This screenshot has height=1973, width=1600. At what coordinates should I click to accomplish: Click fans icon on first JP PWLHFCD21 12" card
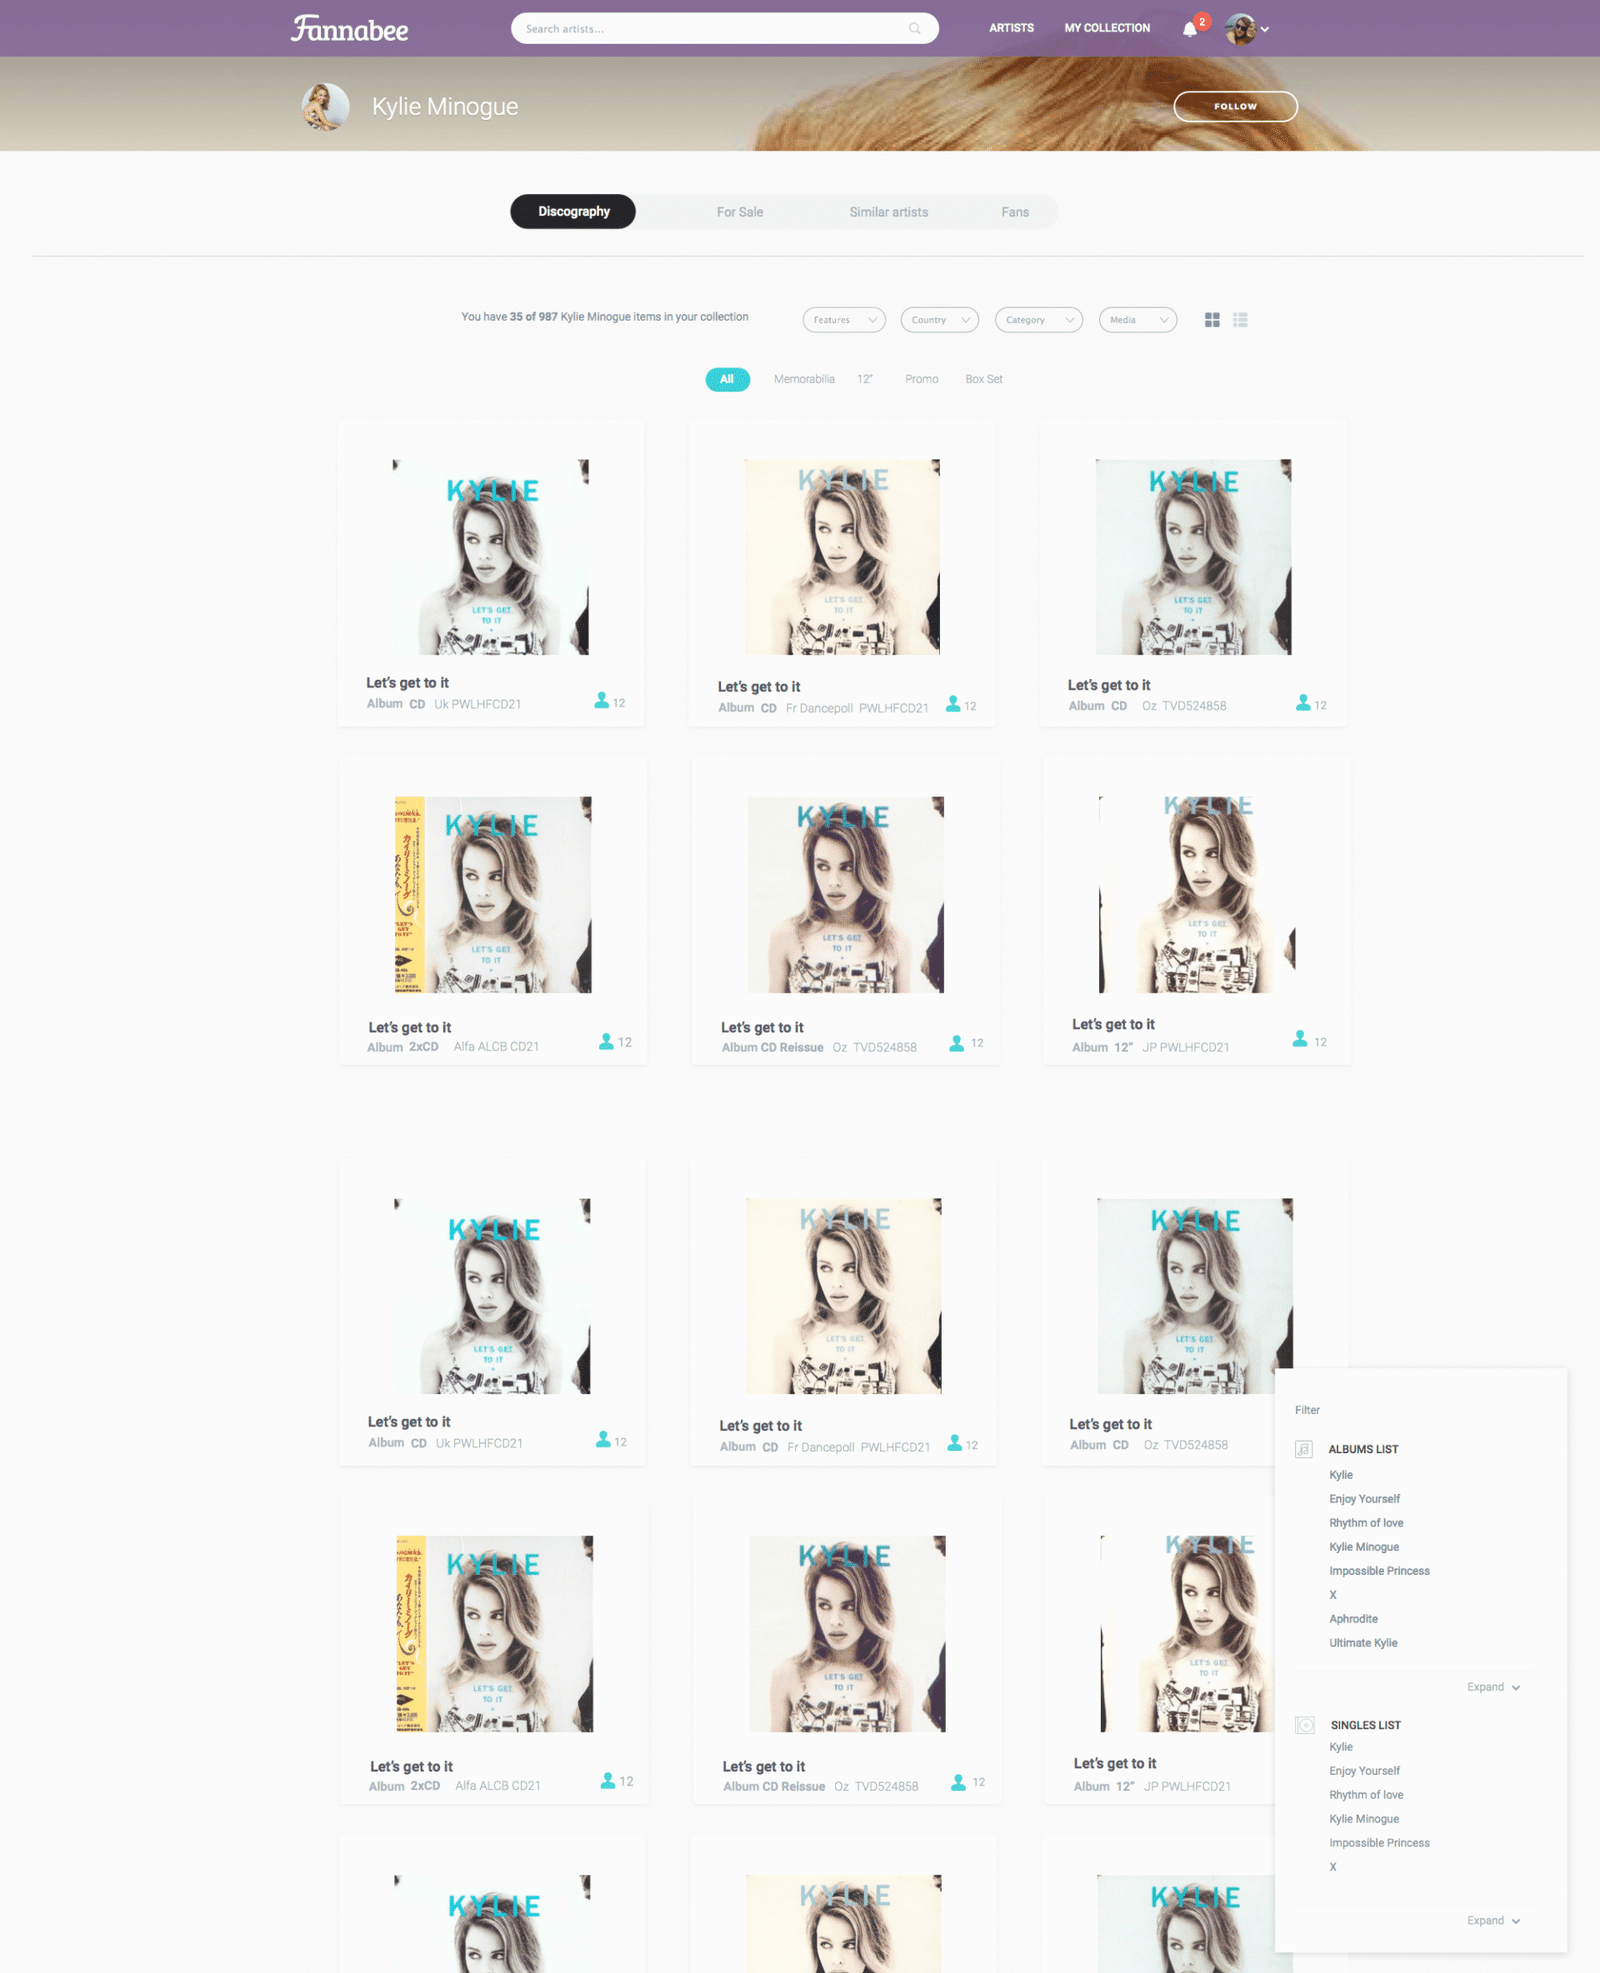coord(1300,1039)
